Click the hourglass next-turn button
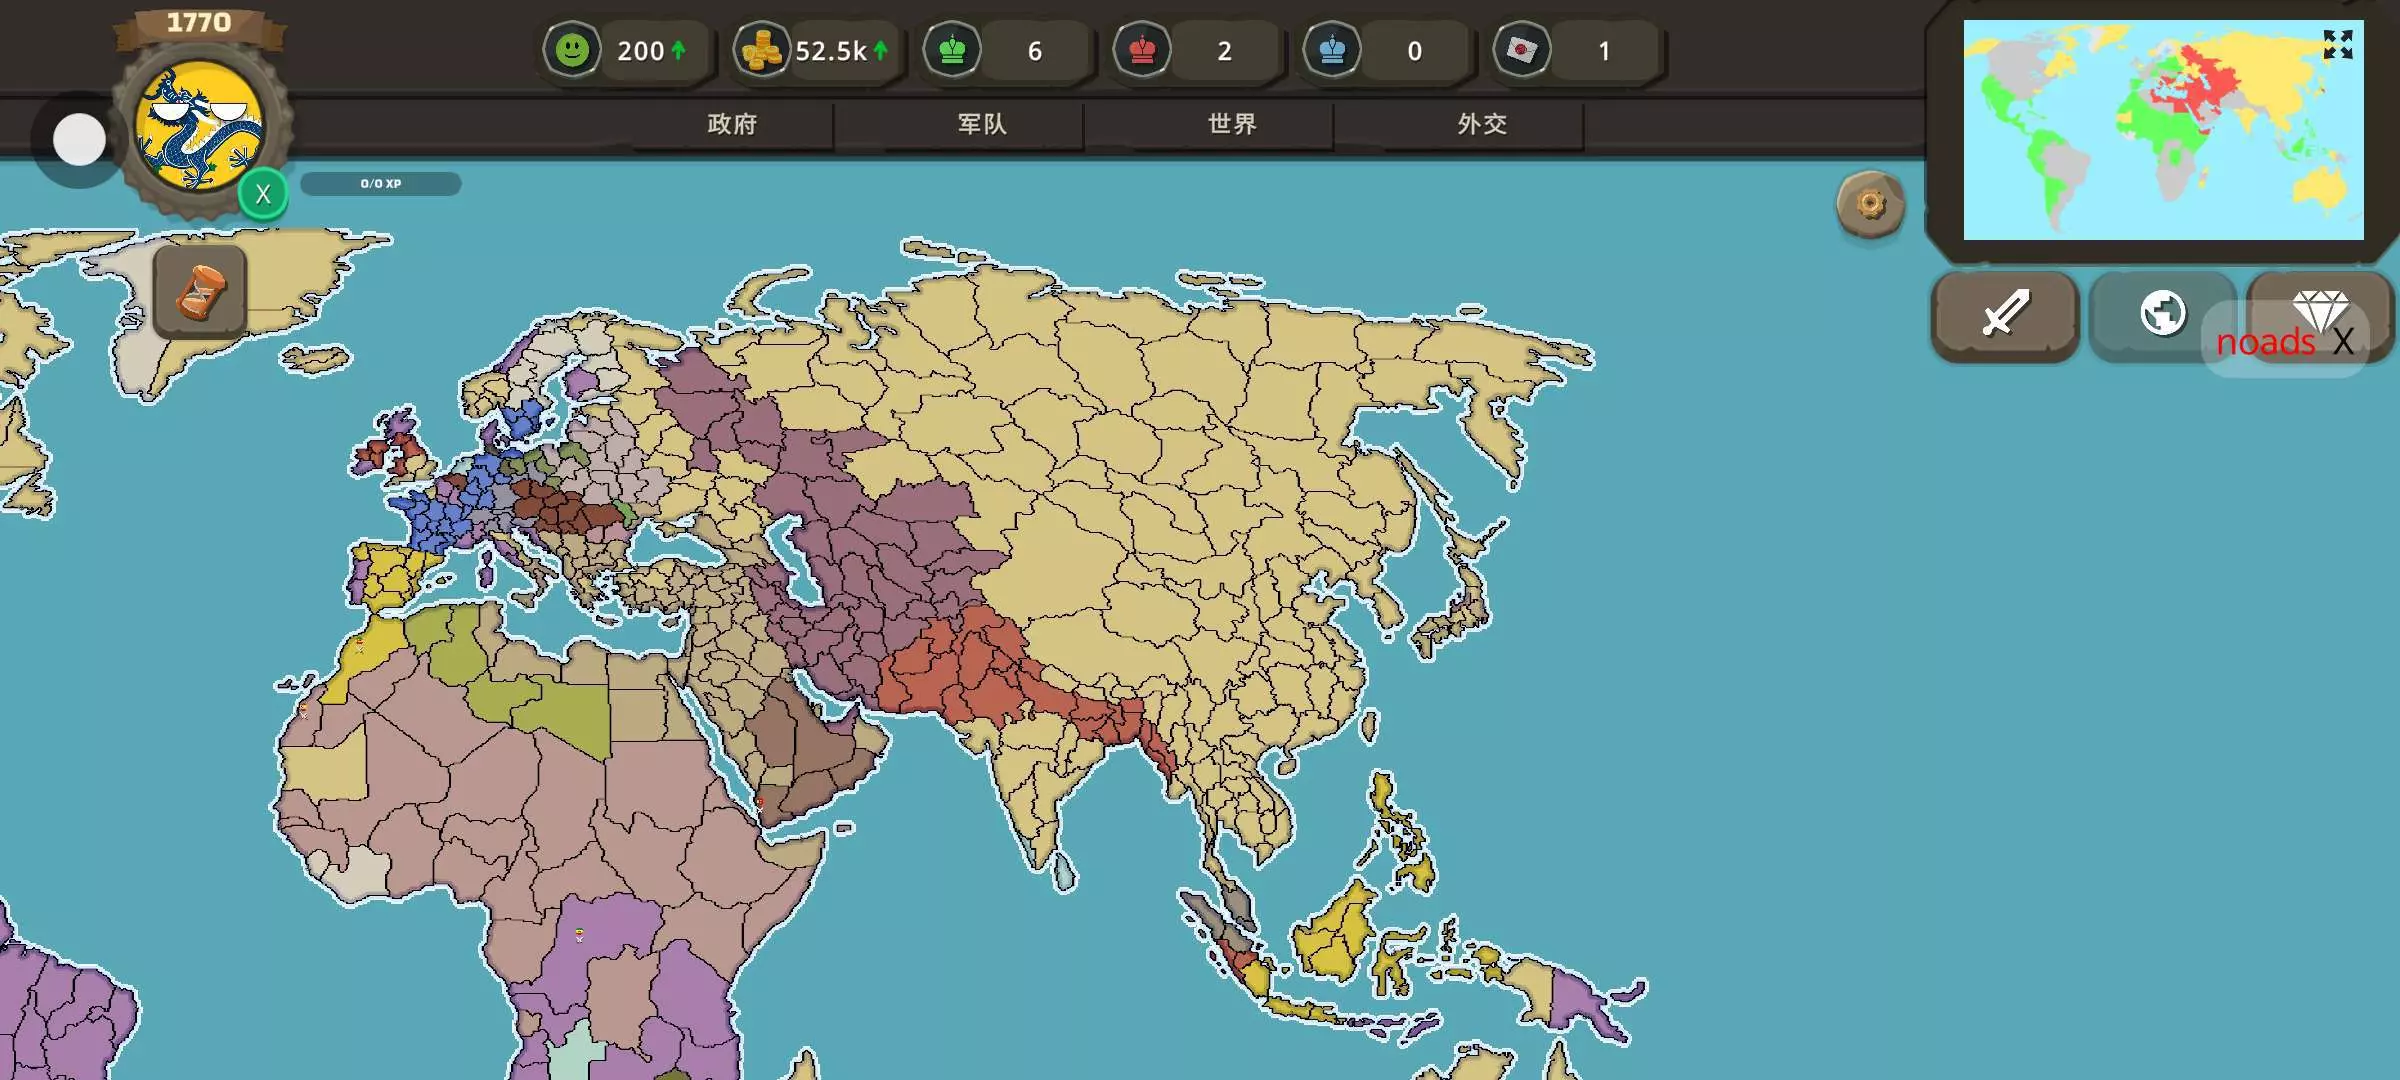Viewport: 2400px width, 1080px height. pyautogui.click(x=200, y=292)
